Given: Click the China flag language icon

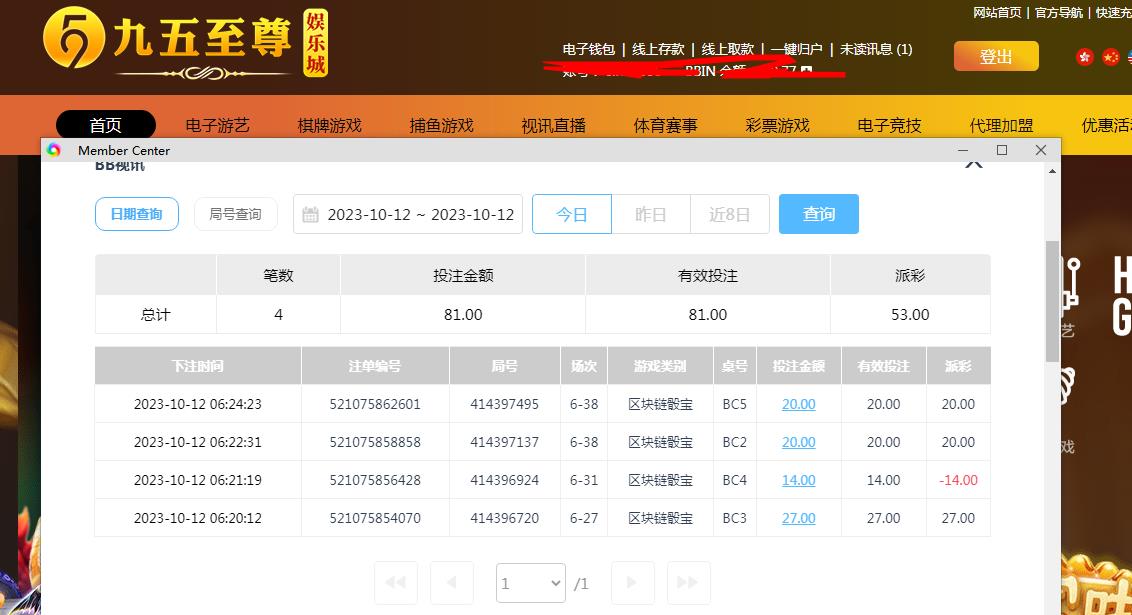Looking at the screenshot, I should click(1110, 57).
